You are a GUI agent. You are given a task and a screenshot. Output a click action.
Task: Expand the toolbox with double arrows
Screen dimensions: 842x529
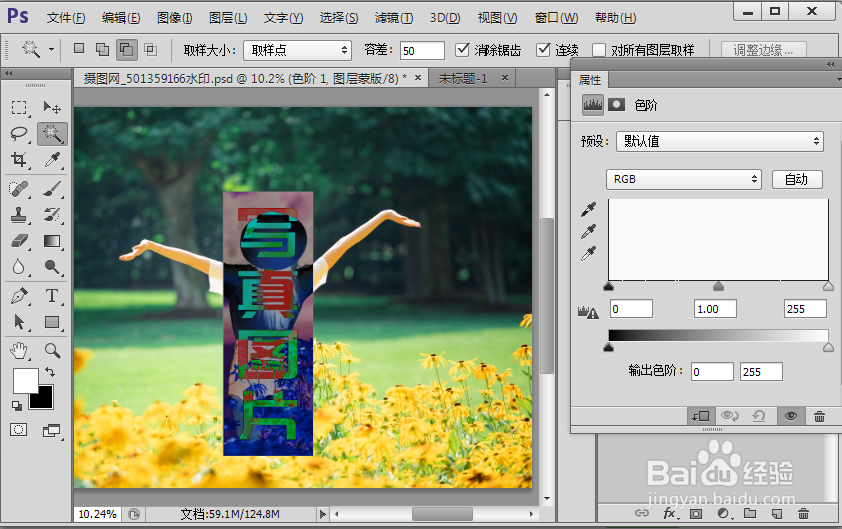click(9, 73)
